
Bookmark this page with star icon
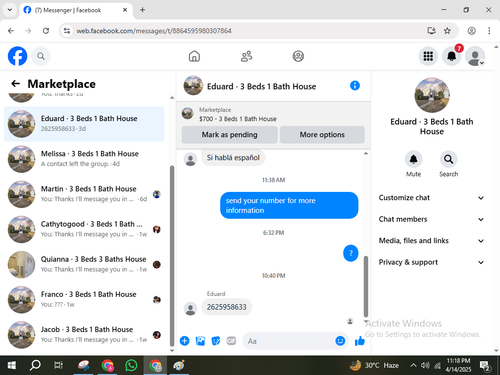(x=447, y=31)
